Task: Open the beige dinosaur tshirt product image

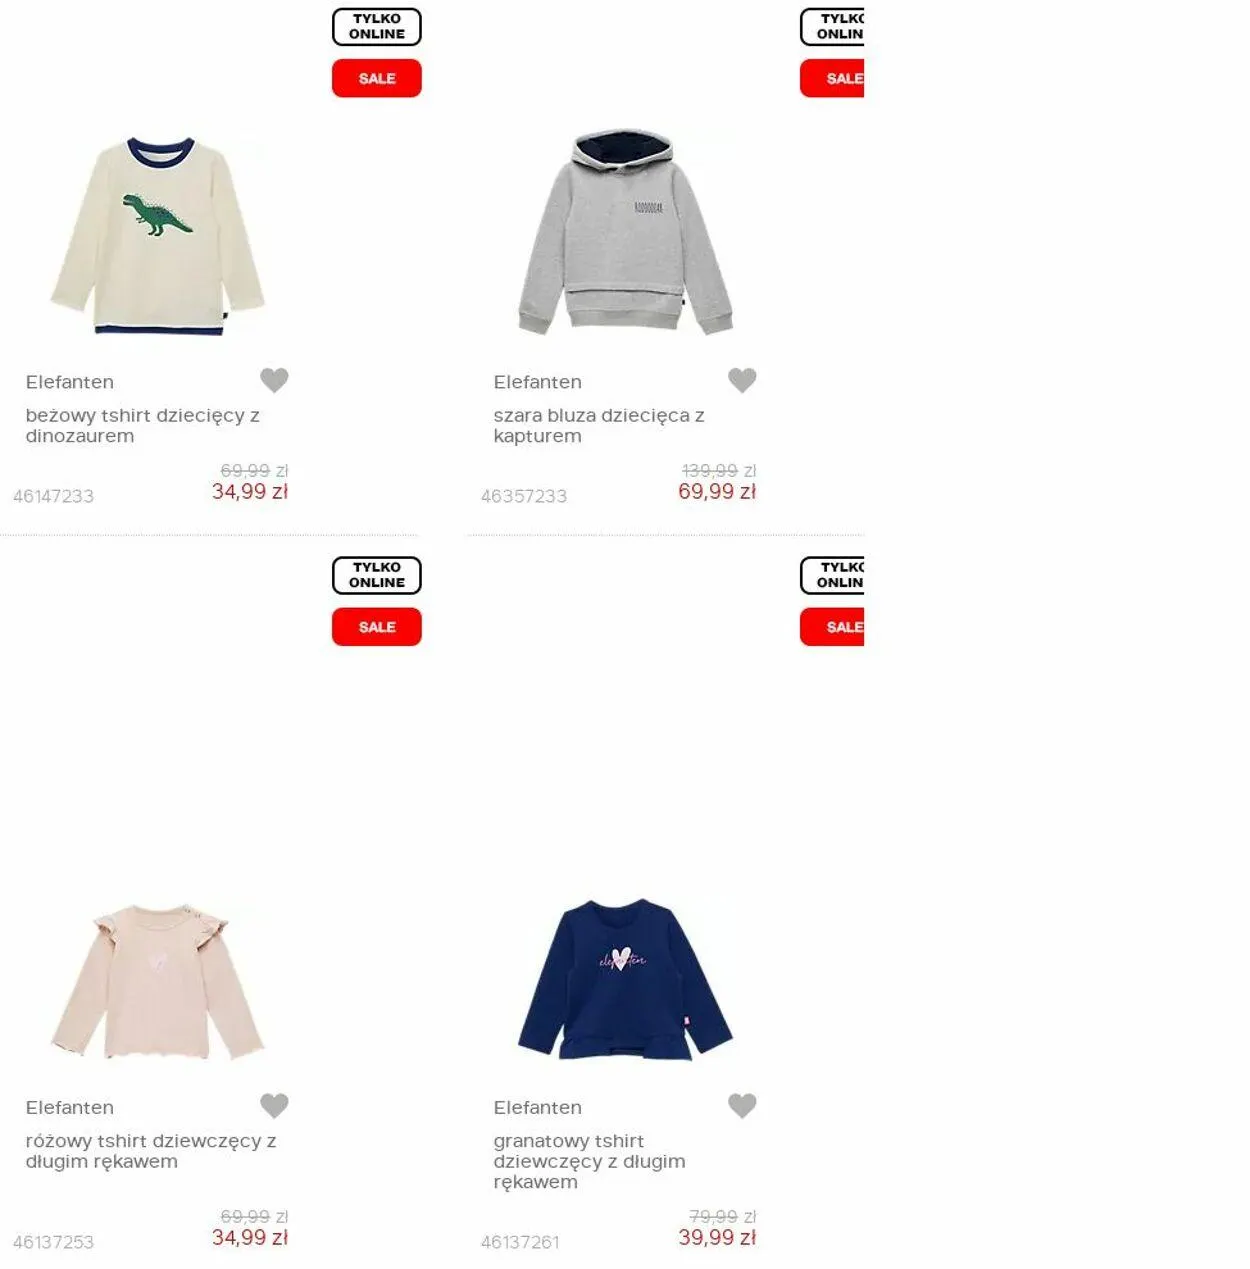Action: click(157, 236)
